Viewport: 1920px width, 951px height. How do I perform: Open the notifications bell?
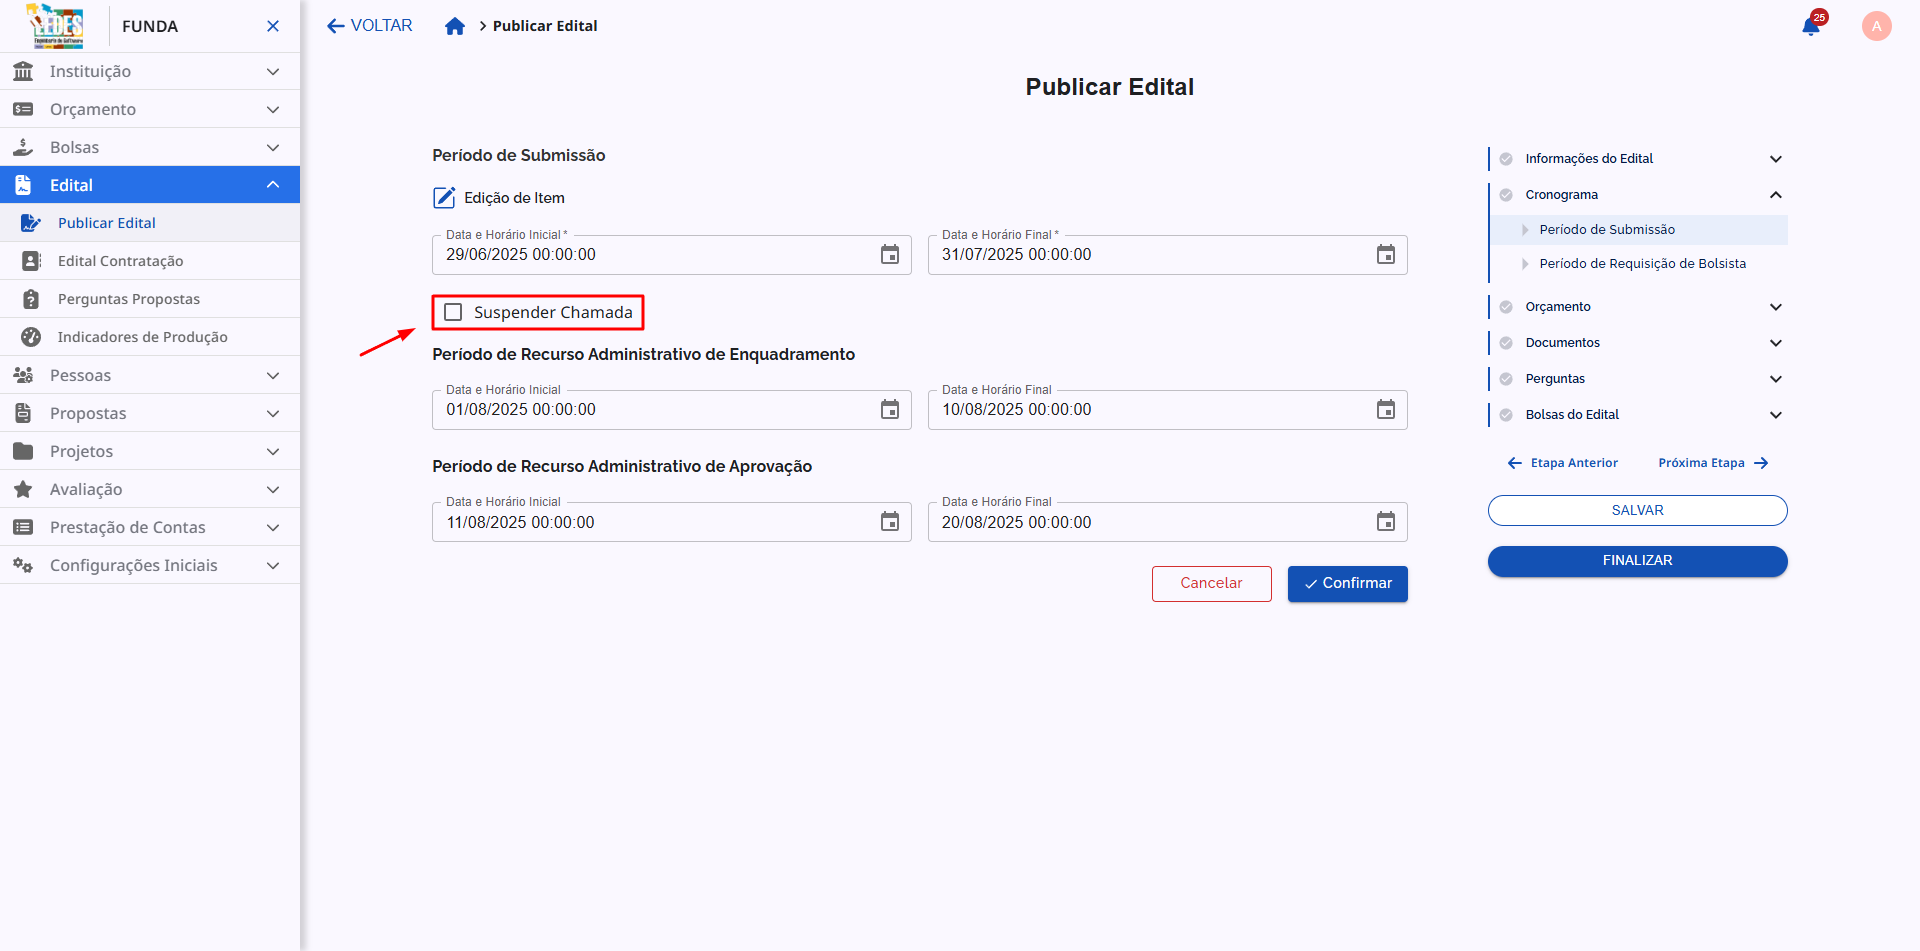tap(1811, 25)
